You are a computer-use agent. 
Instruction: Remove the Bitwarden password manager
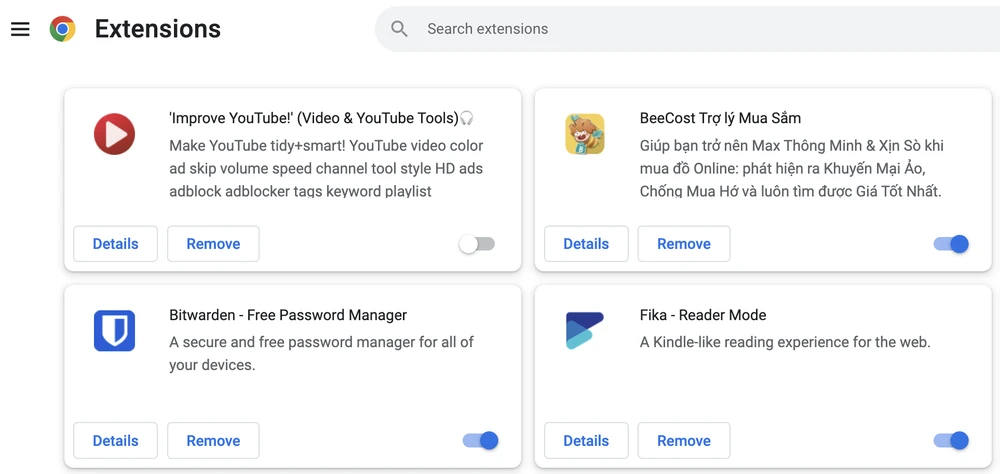[213, 441]
